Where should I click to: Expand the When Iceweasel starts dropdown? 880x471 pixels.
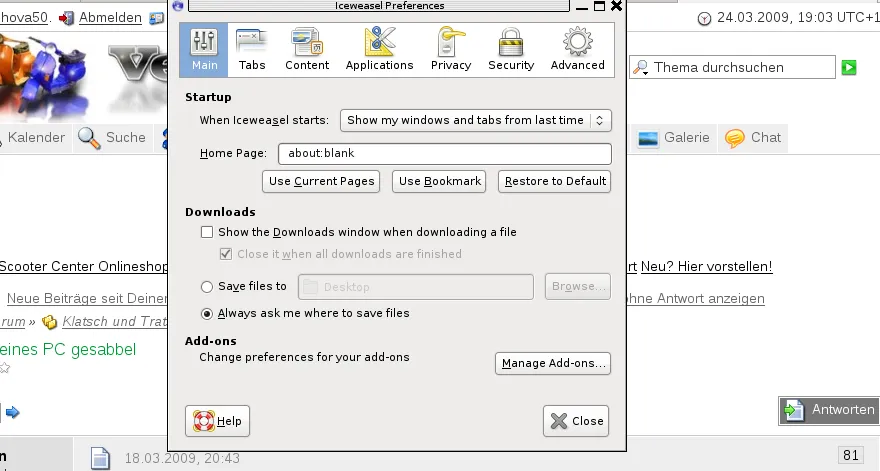475,120
